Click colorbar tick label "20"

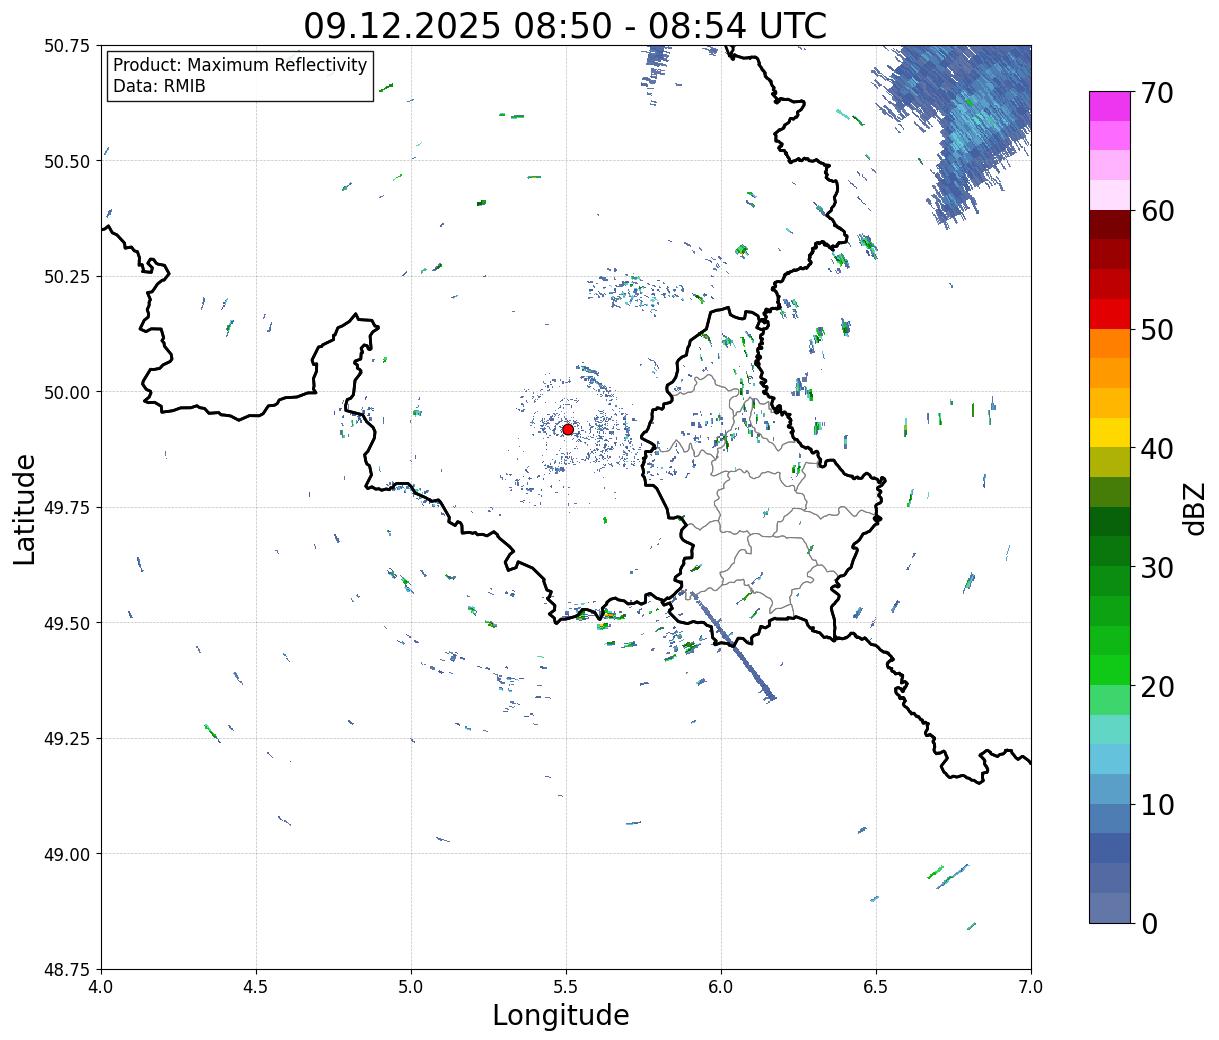point(1157,687)
